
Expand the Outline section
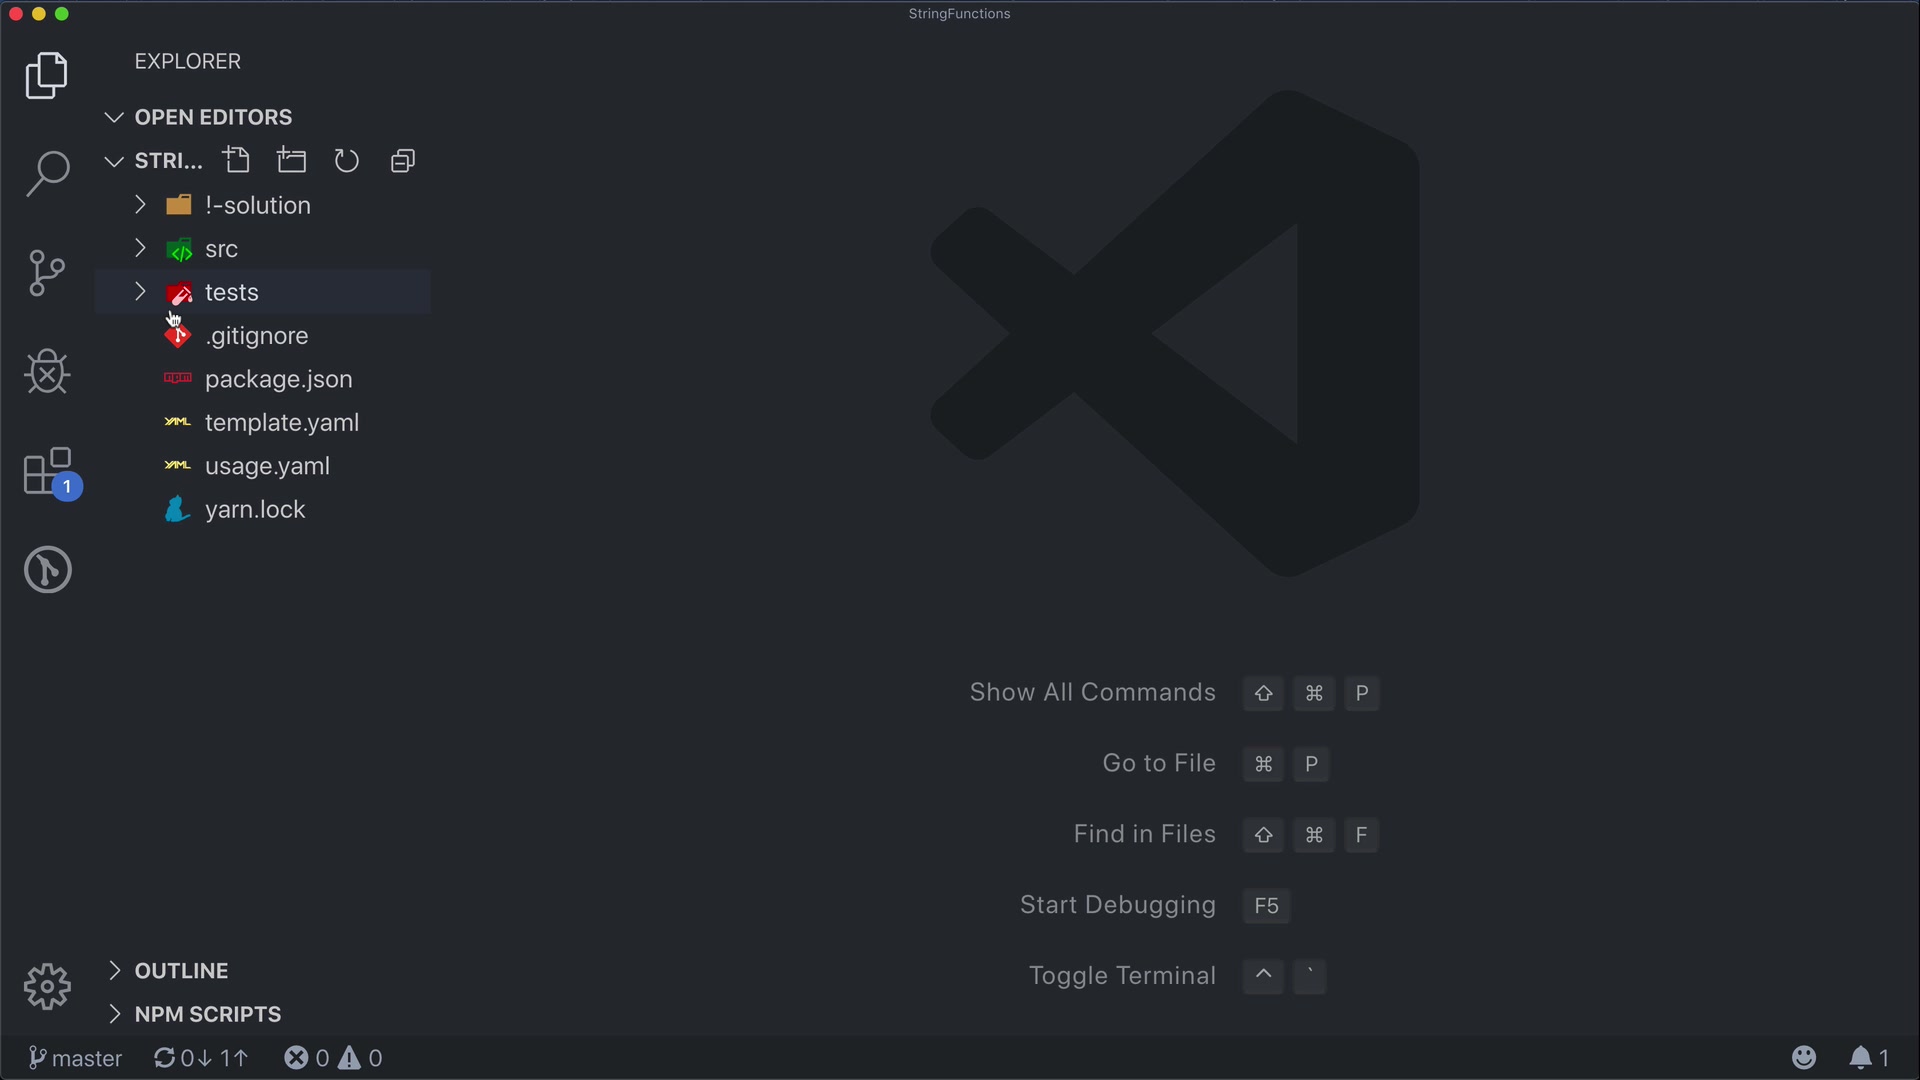[181, 971]
